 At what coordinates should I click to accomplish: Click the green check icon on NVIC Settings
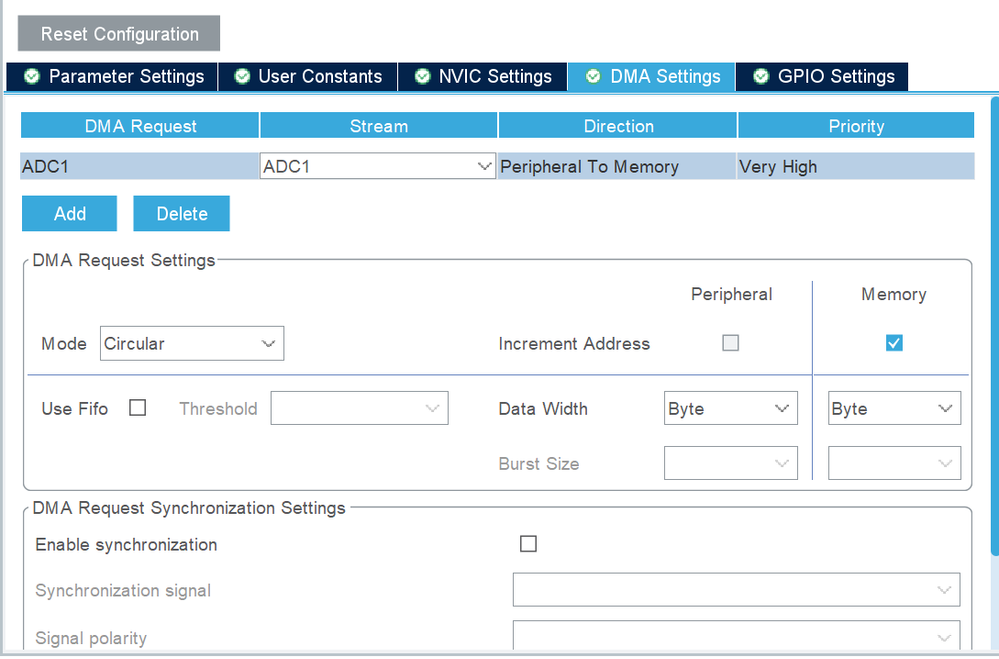click(422, 76)
